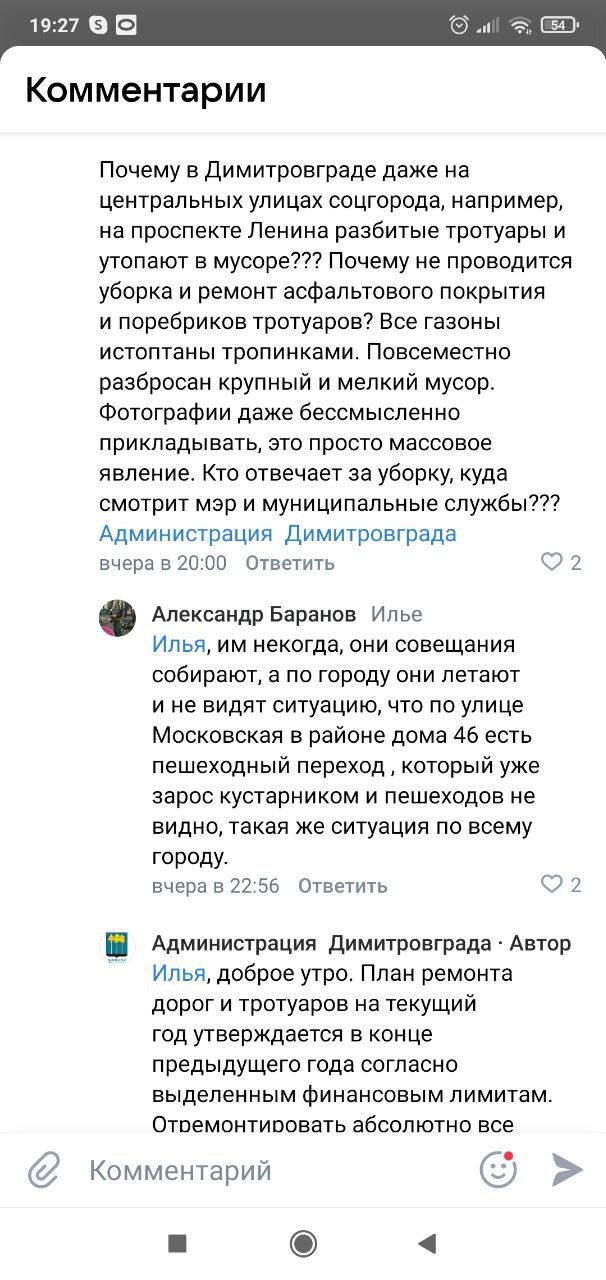
Task: Like Александр Баранов's comment
Action: point(552,884)
